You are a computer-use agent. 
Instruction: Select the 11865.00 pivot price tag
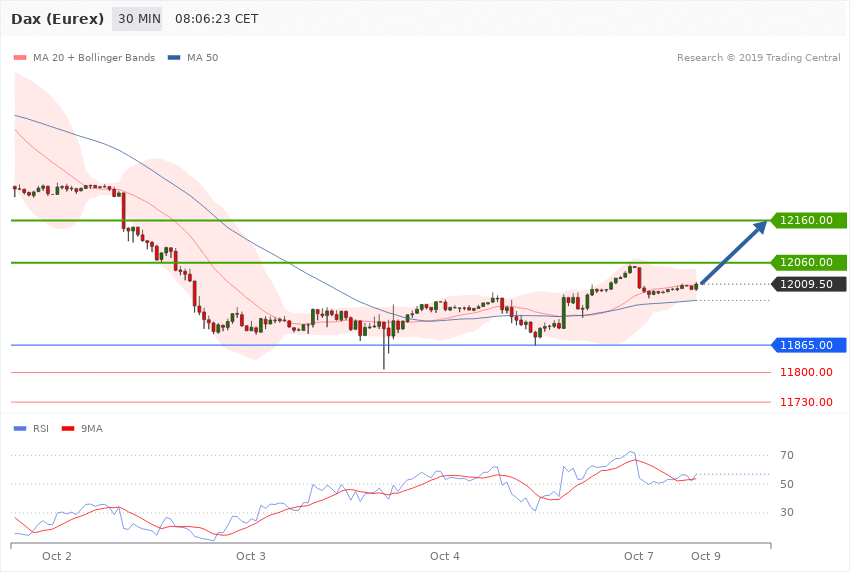point(808,345)
